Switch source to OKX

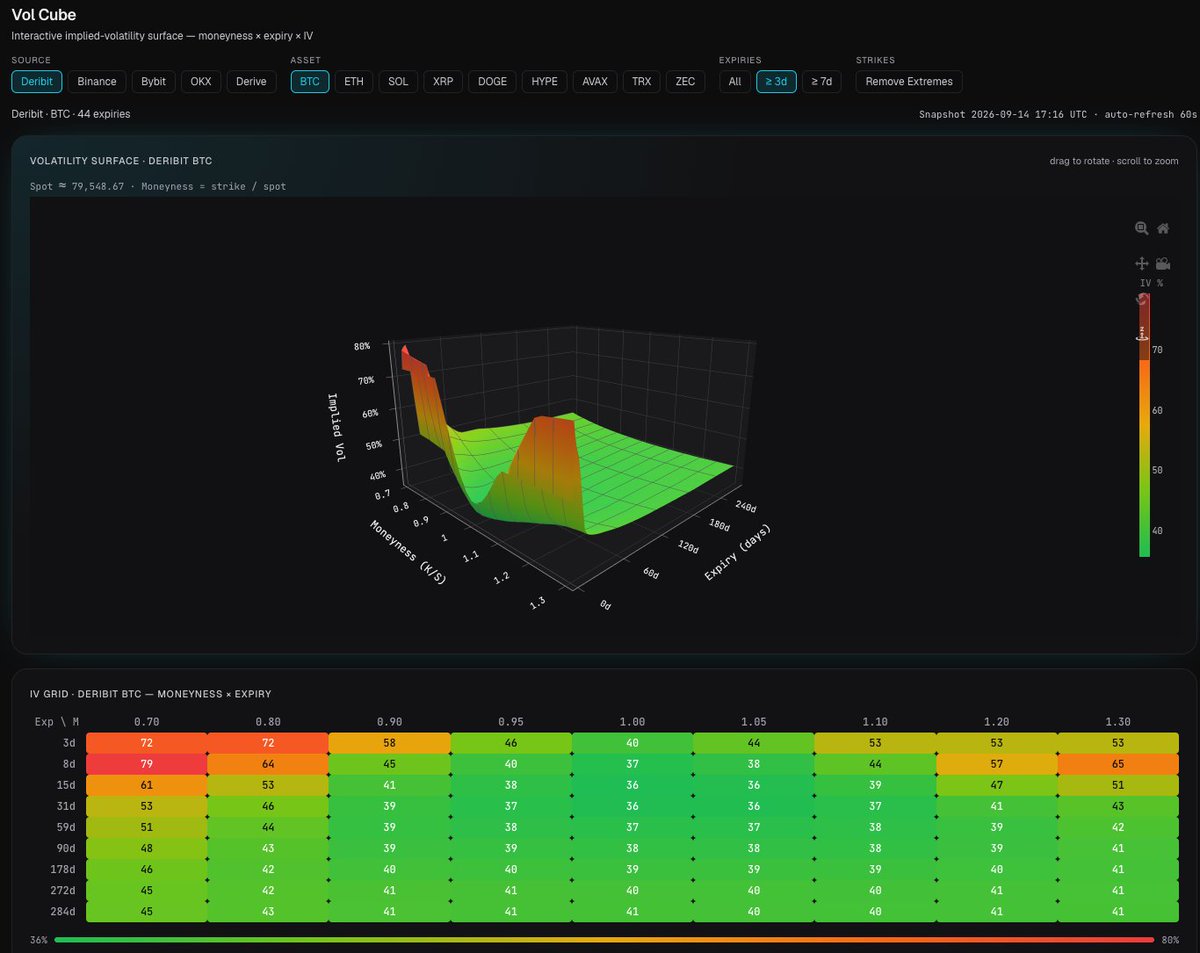(x=201, y=81)
